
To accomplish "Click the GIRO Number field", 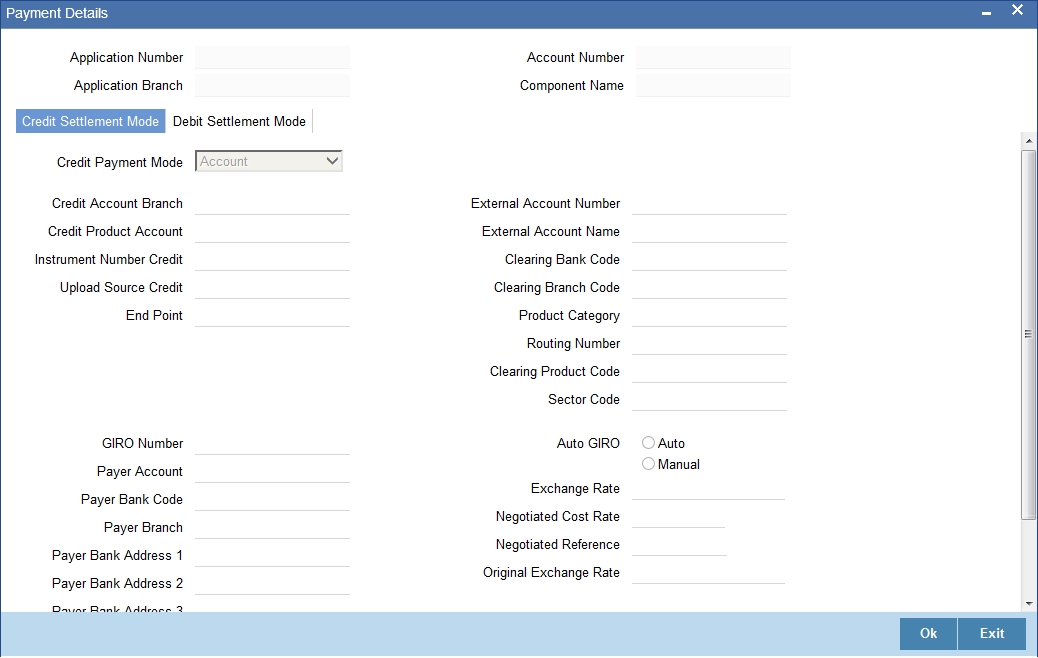I will click(272, 444).
